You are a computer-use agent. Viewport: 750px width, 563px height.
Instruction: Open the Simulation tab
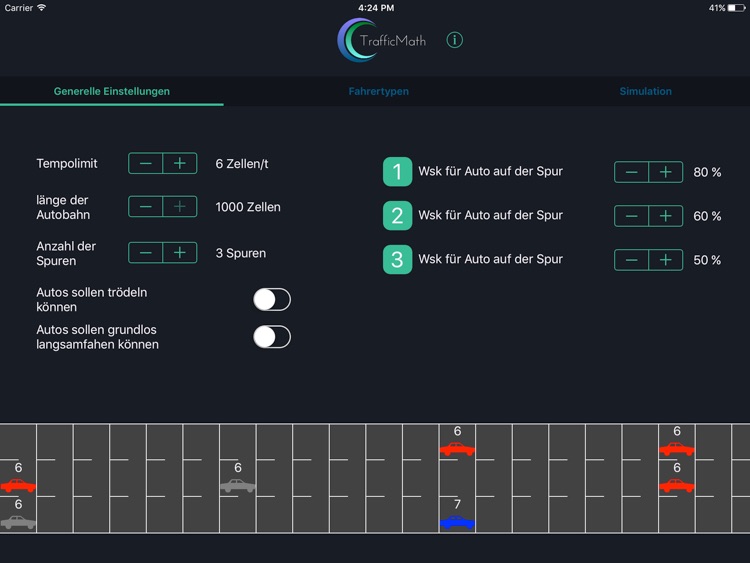pyautogui.click(x=645, y=91)
